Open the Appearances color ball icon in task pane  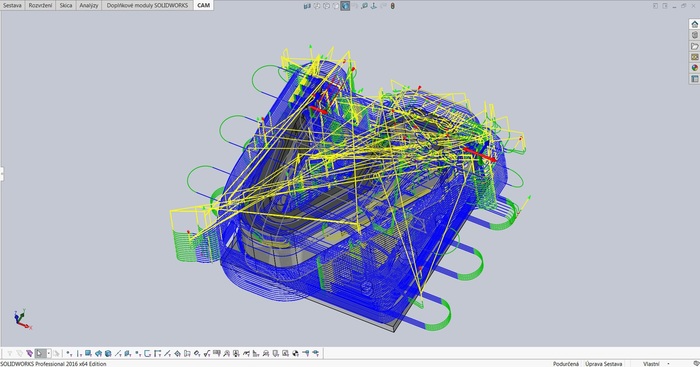click(695, 68)
